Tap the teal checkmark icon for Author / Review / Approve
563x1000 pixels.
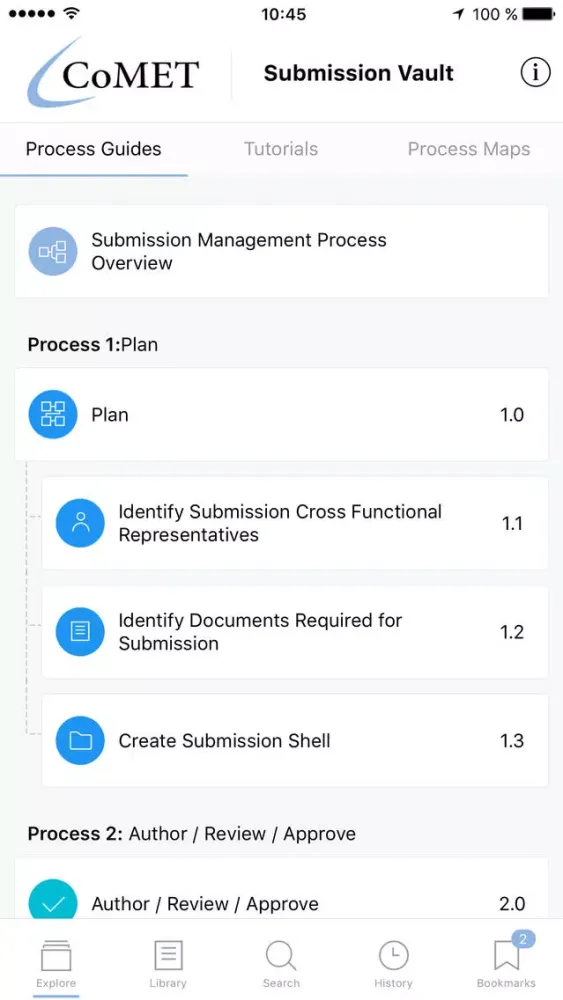(53, 899)
